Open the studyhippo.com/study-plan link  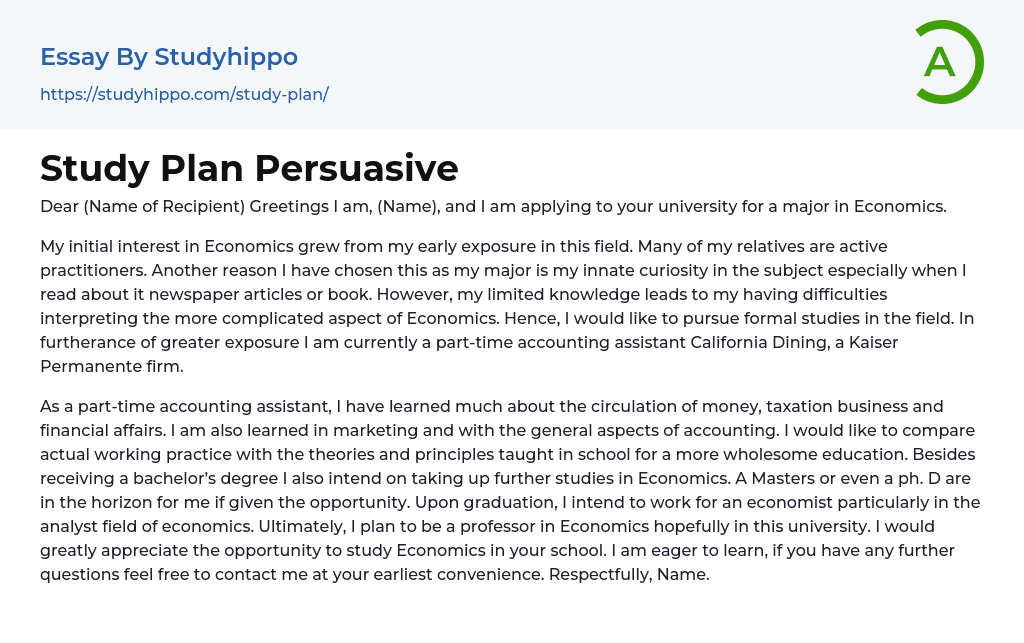tap(184, 95)
